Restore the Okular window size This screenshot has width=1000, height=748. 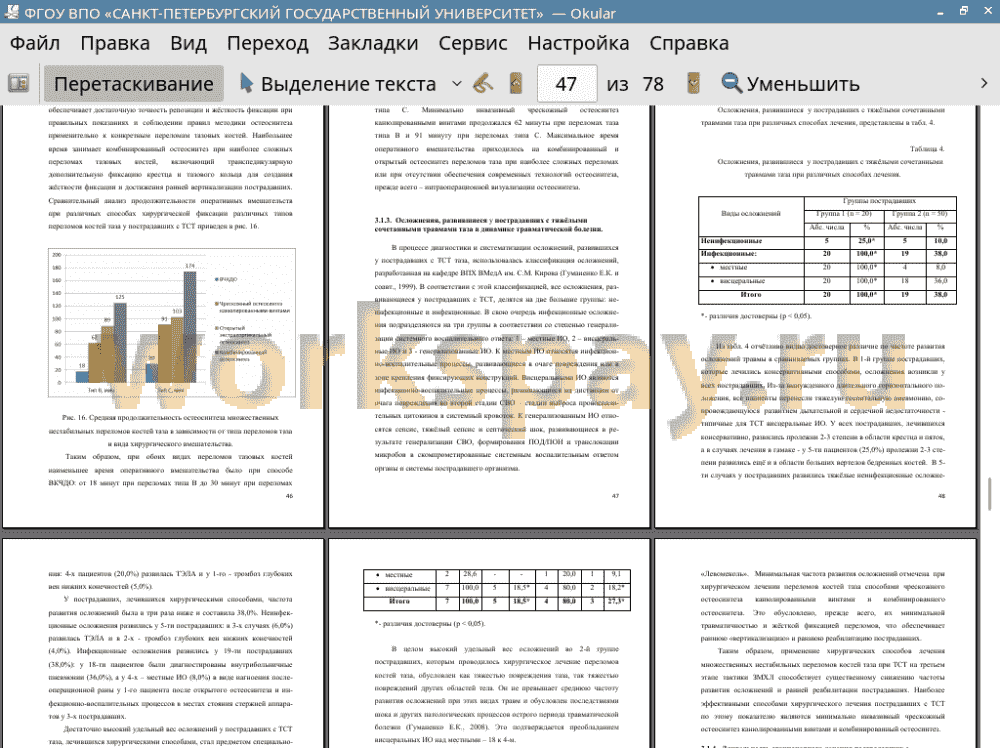(964, 11)
